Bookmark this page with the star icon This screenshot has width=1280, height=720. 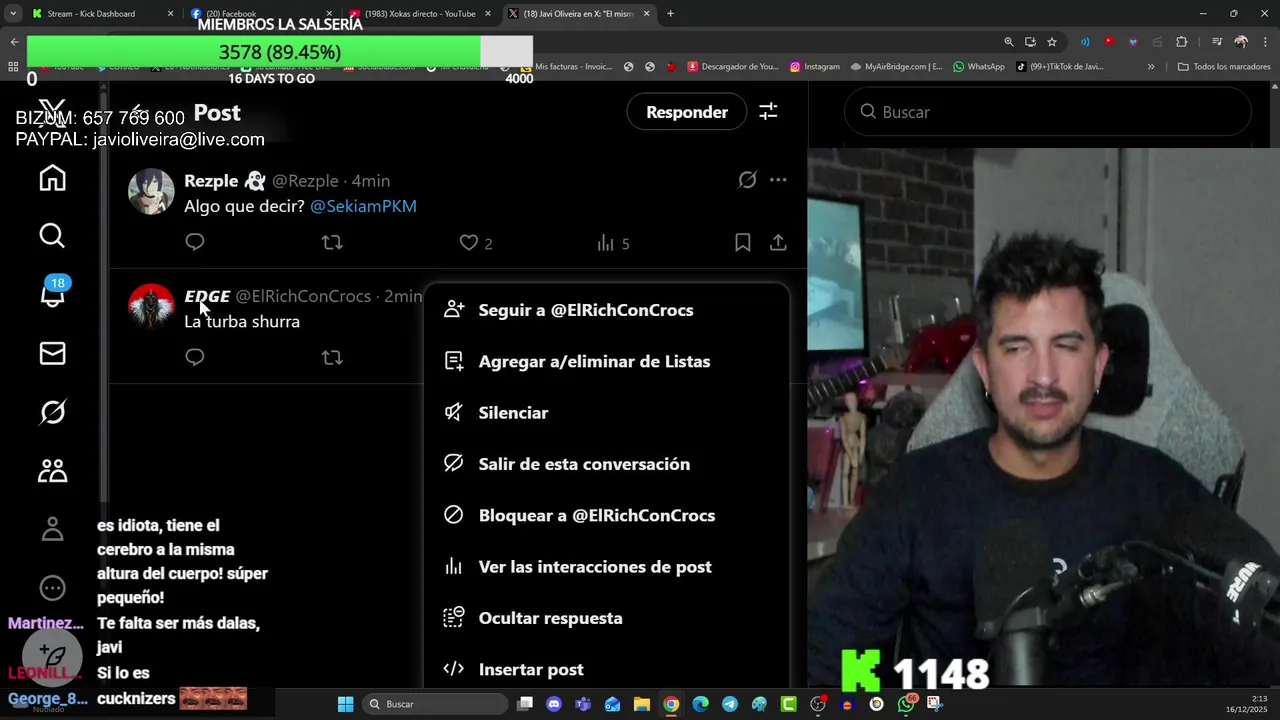click(1052, 42)
